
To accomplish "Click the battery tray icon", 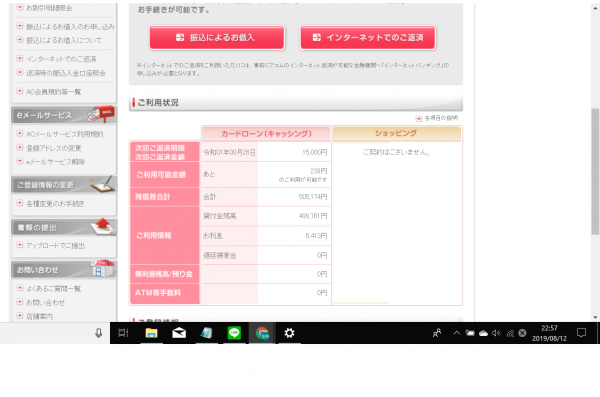I will pos(470,333).
